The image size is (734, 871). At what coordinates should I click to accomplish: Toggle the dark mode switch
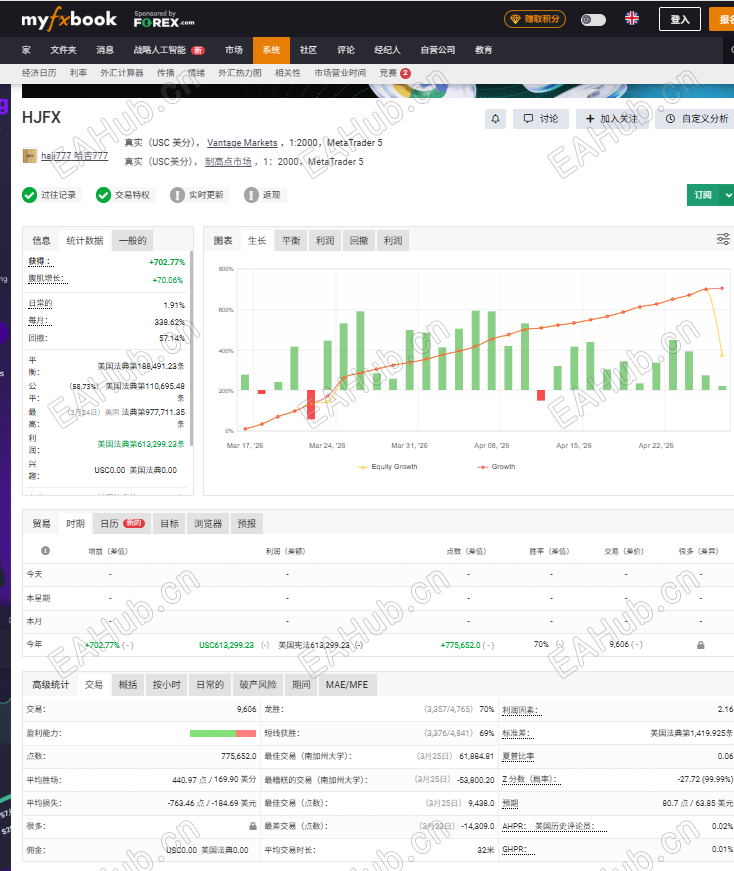(x=593, y=20)
